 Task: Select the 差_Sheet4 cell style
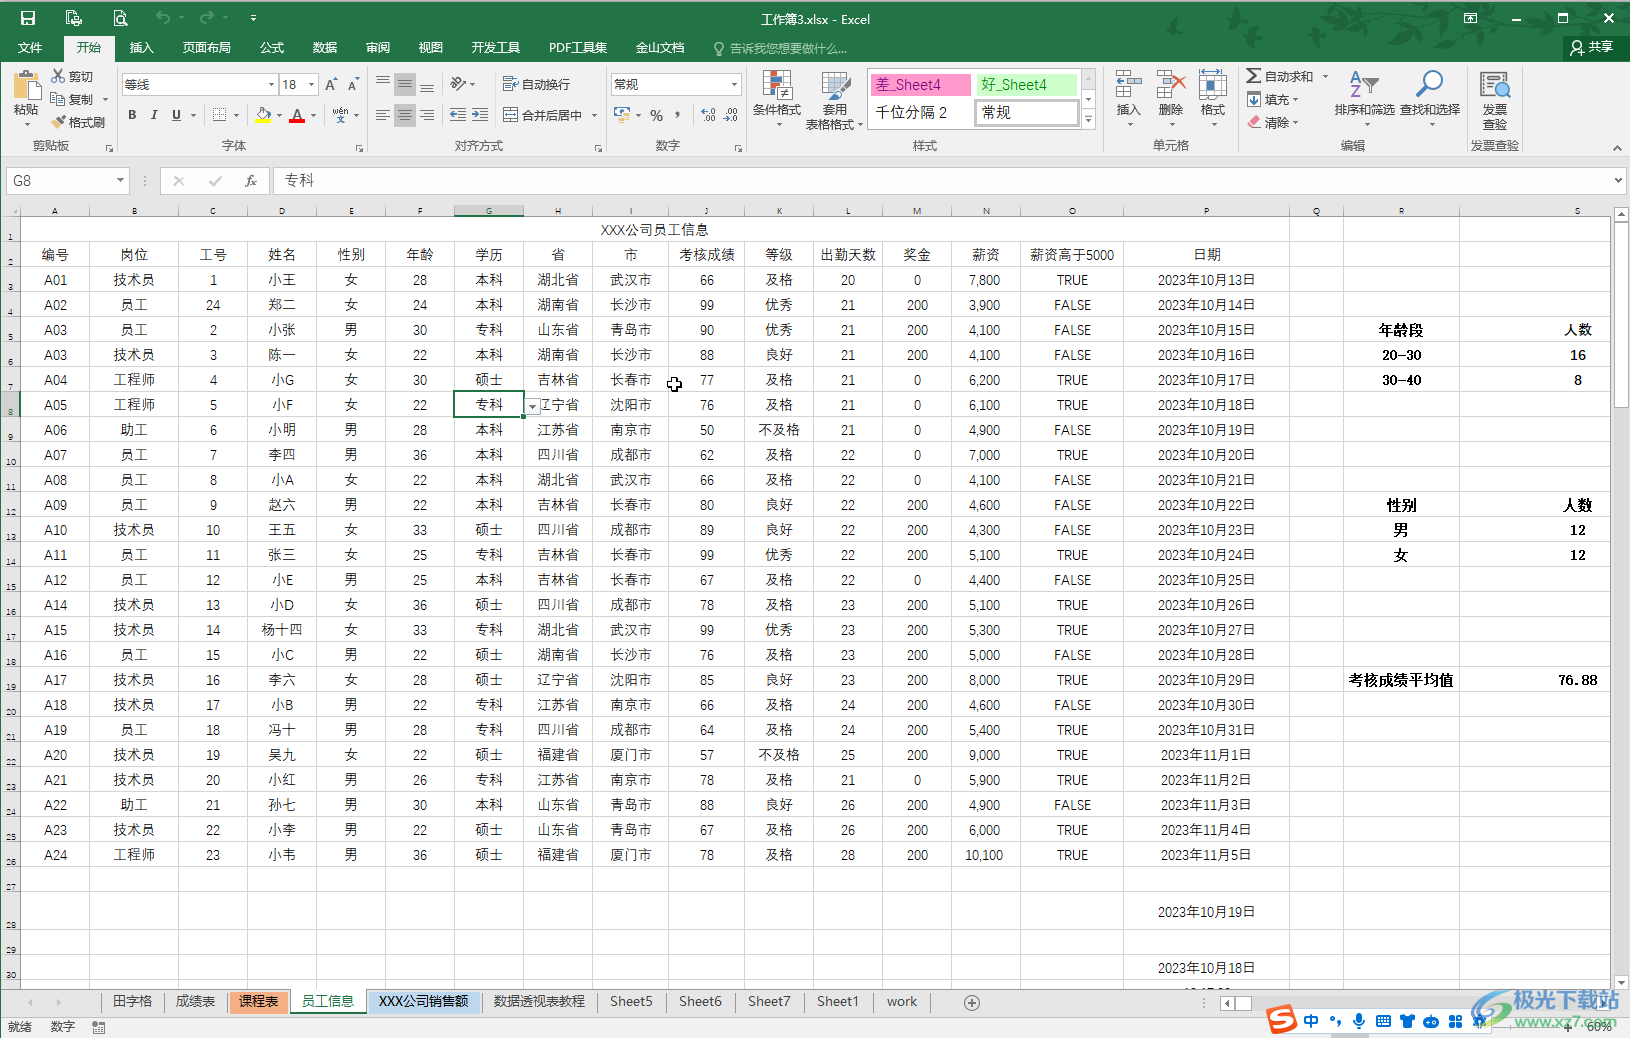tap(920, 84)
